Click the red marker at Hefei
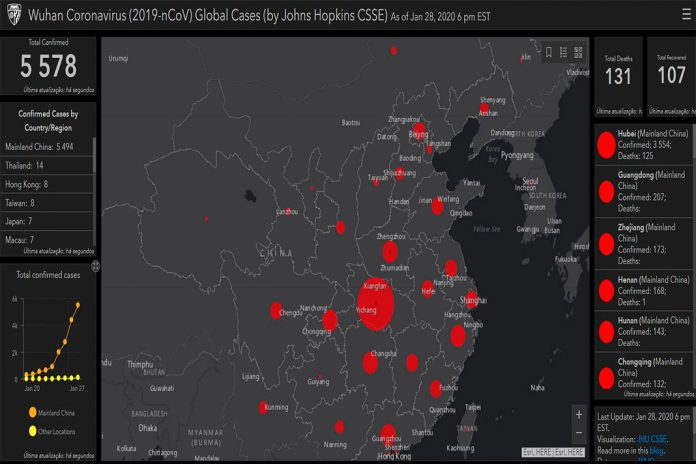This screenshot has height=464, width=696. pos(427,289)
